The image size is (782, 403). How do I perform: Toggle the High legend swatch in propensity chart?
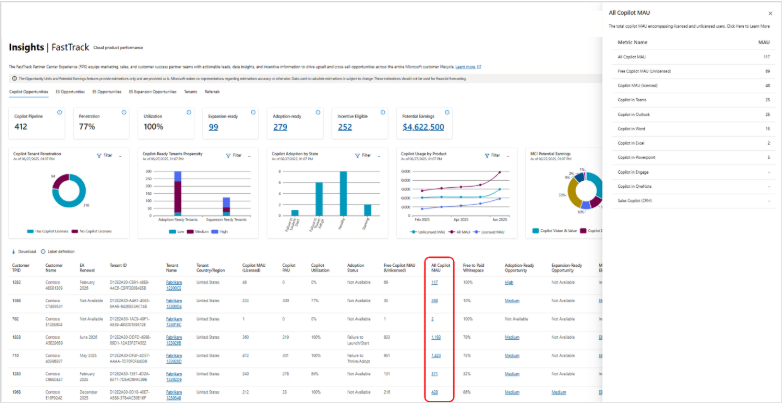(215, 231)
